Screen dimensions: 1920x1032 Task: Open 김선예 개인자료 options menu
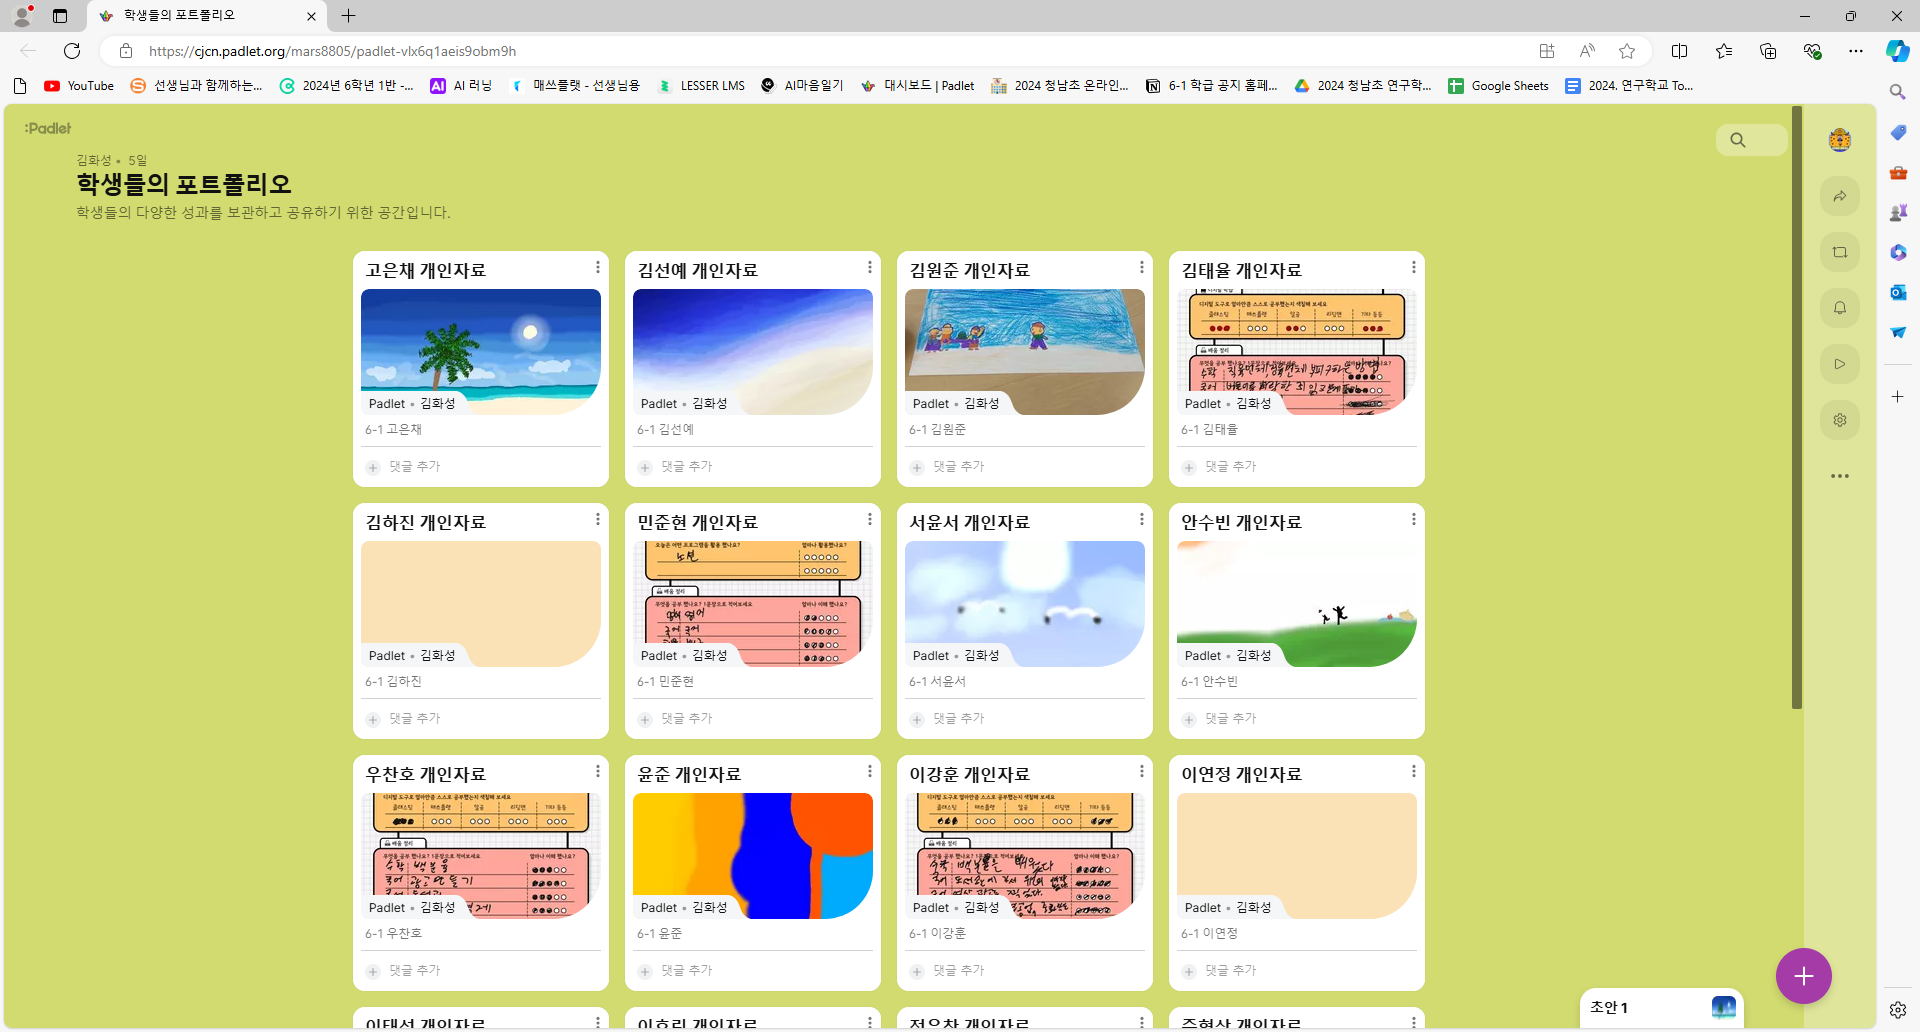pos(870,267)
